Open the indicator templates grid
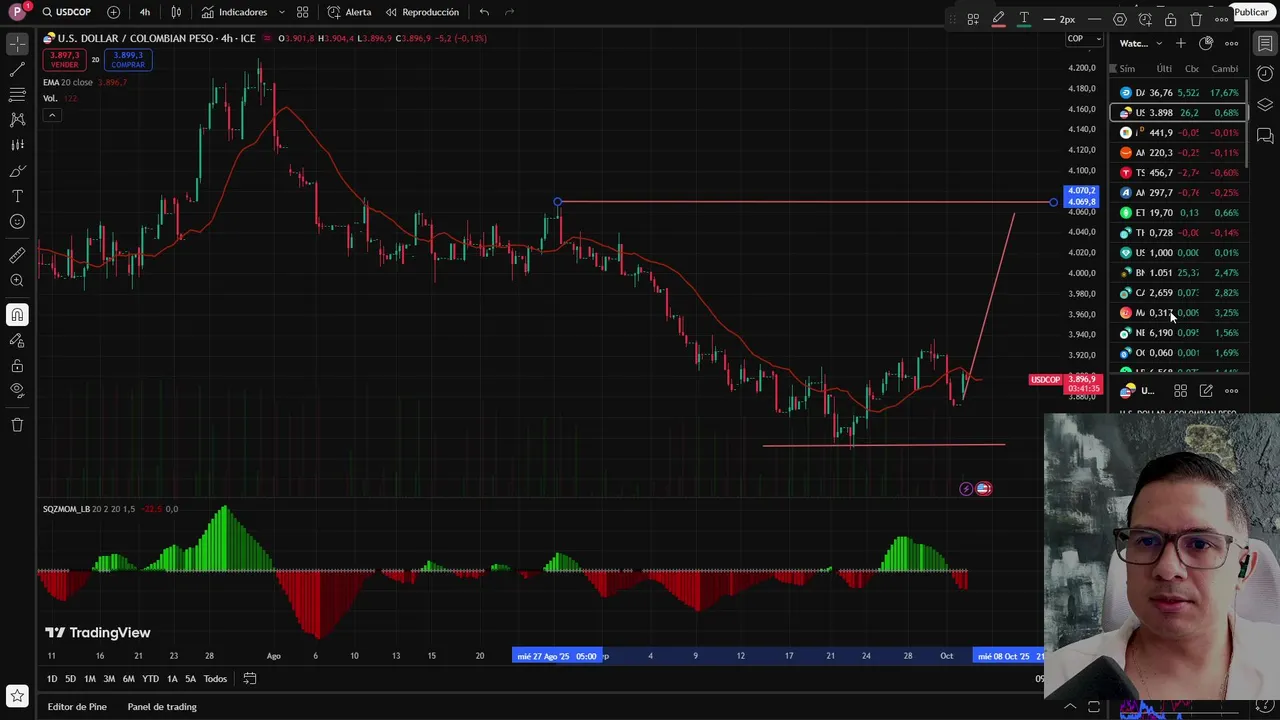This screenshot has height=720, width=1280. tap(302, 12)
